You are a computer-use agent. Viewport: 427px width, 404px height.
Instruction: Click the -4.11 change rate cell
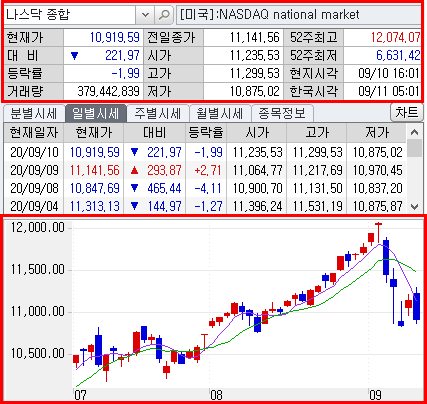pyautogui.click(x=208, y=188)
